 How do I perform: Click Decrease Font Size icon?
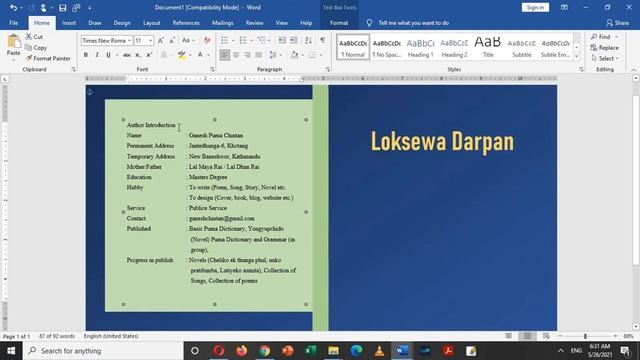point(172,40)
